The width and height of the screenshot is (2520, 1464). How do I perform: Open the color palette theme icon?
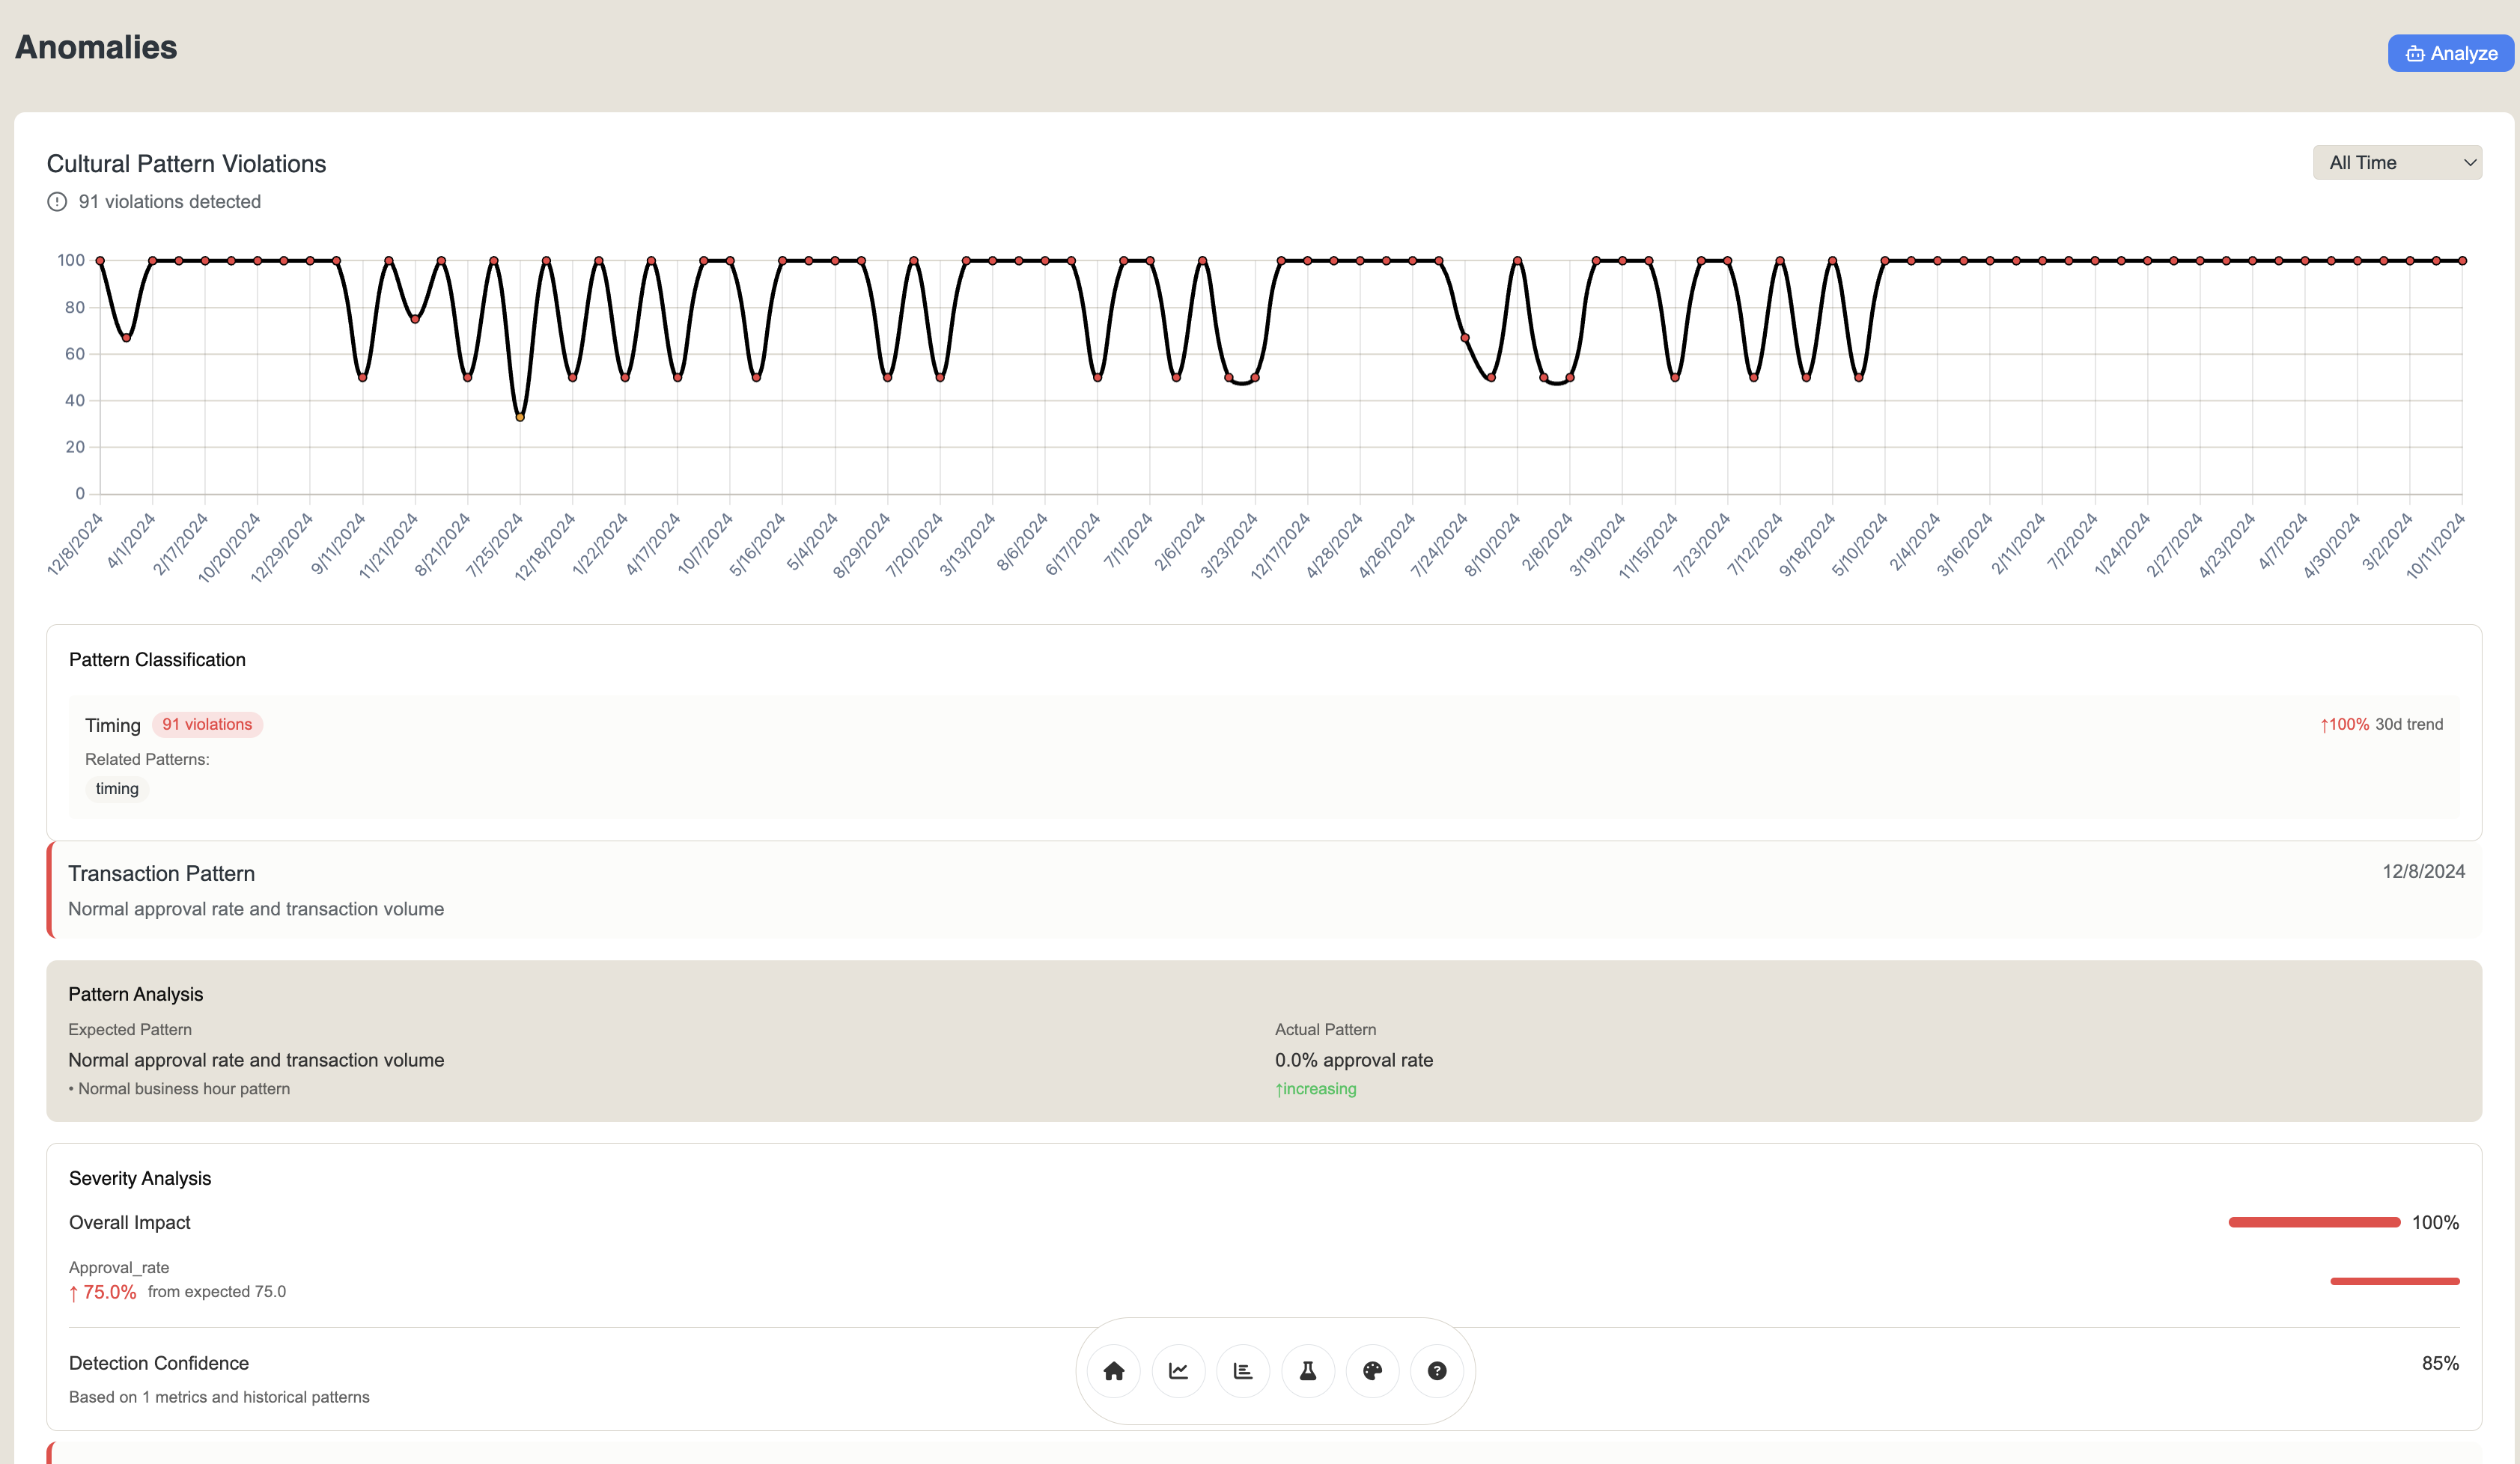pyautogui.click(x=1372, y=1371)
